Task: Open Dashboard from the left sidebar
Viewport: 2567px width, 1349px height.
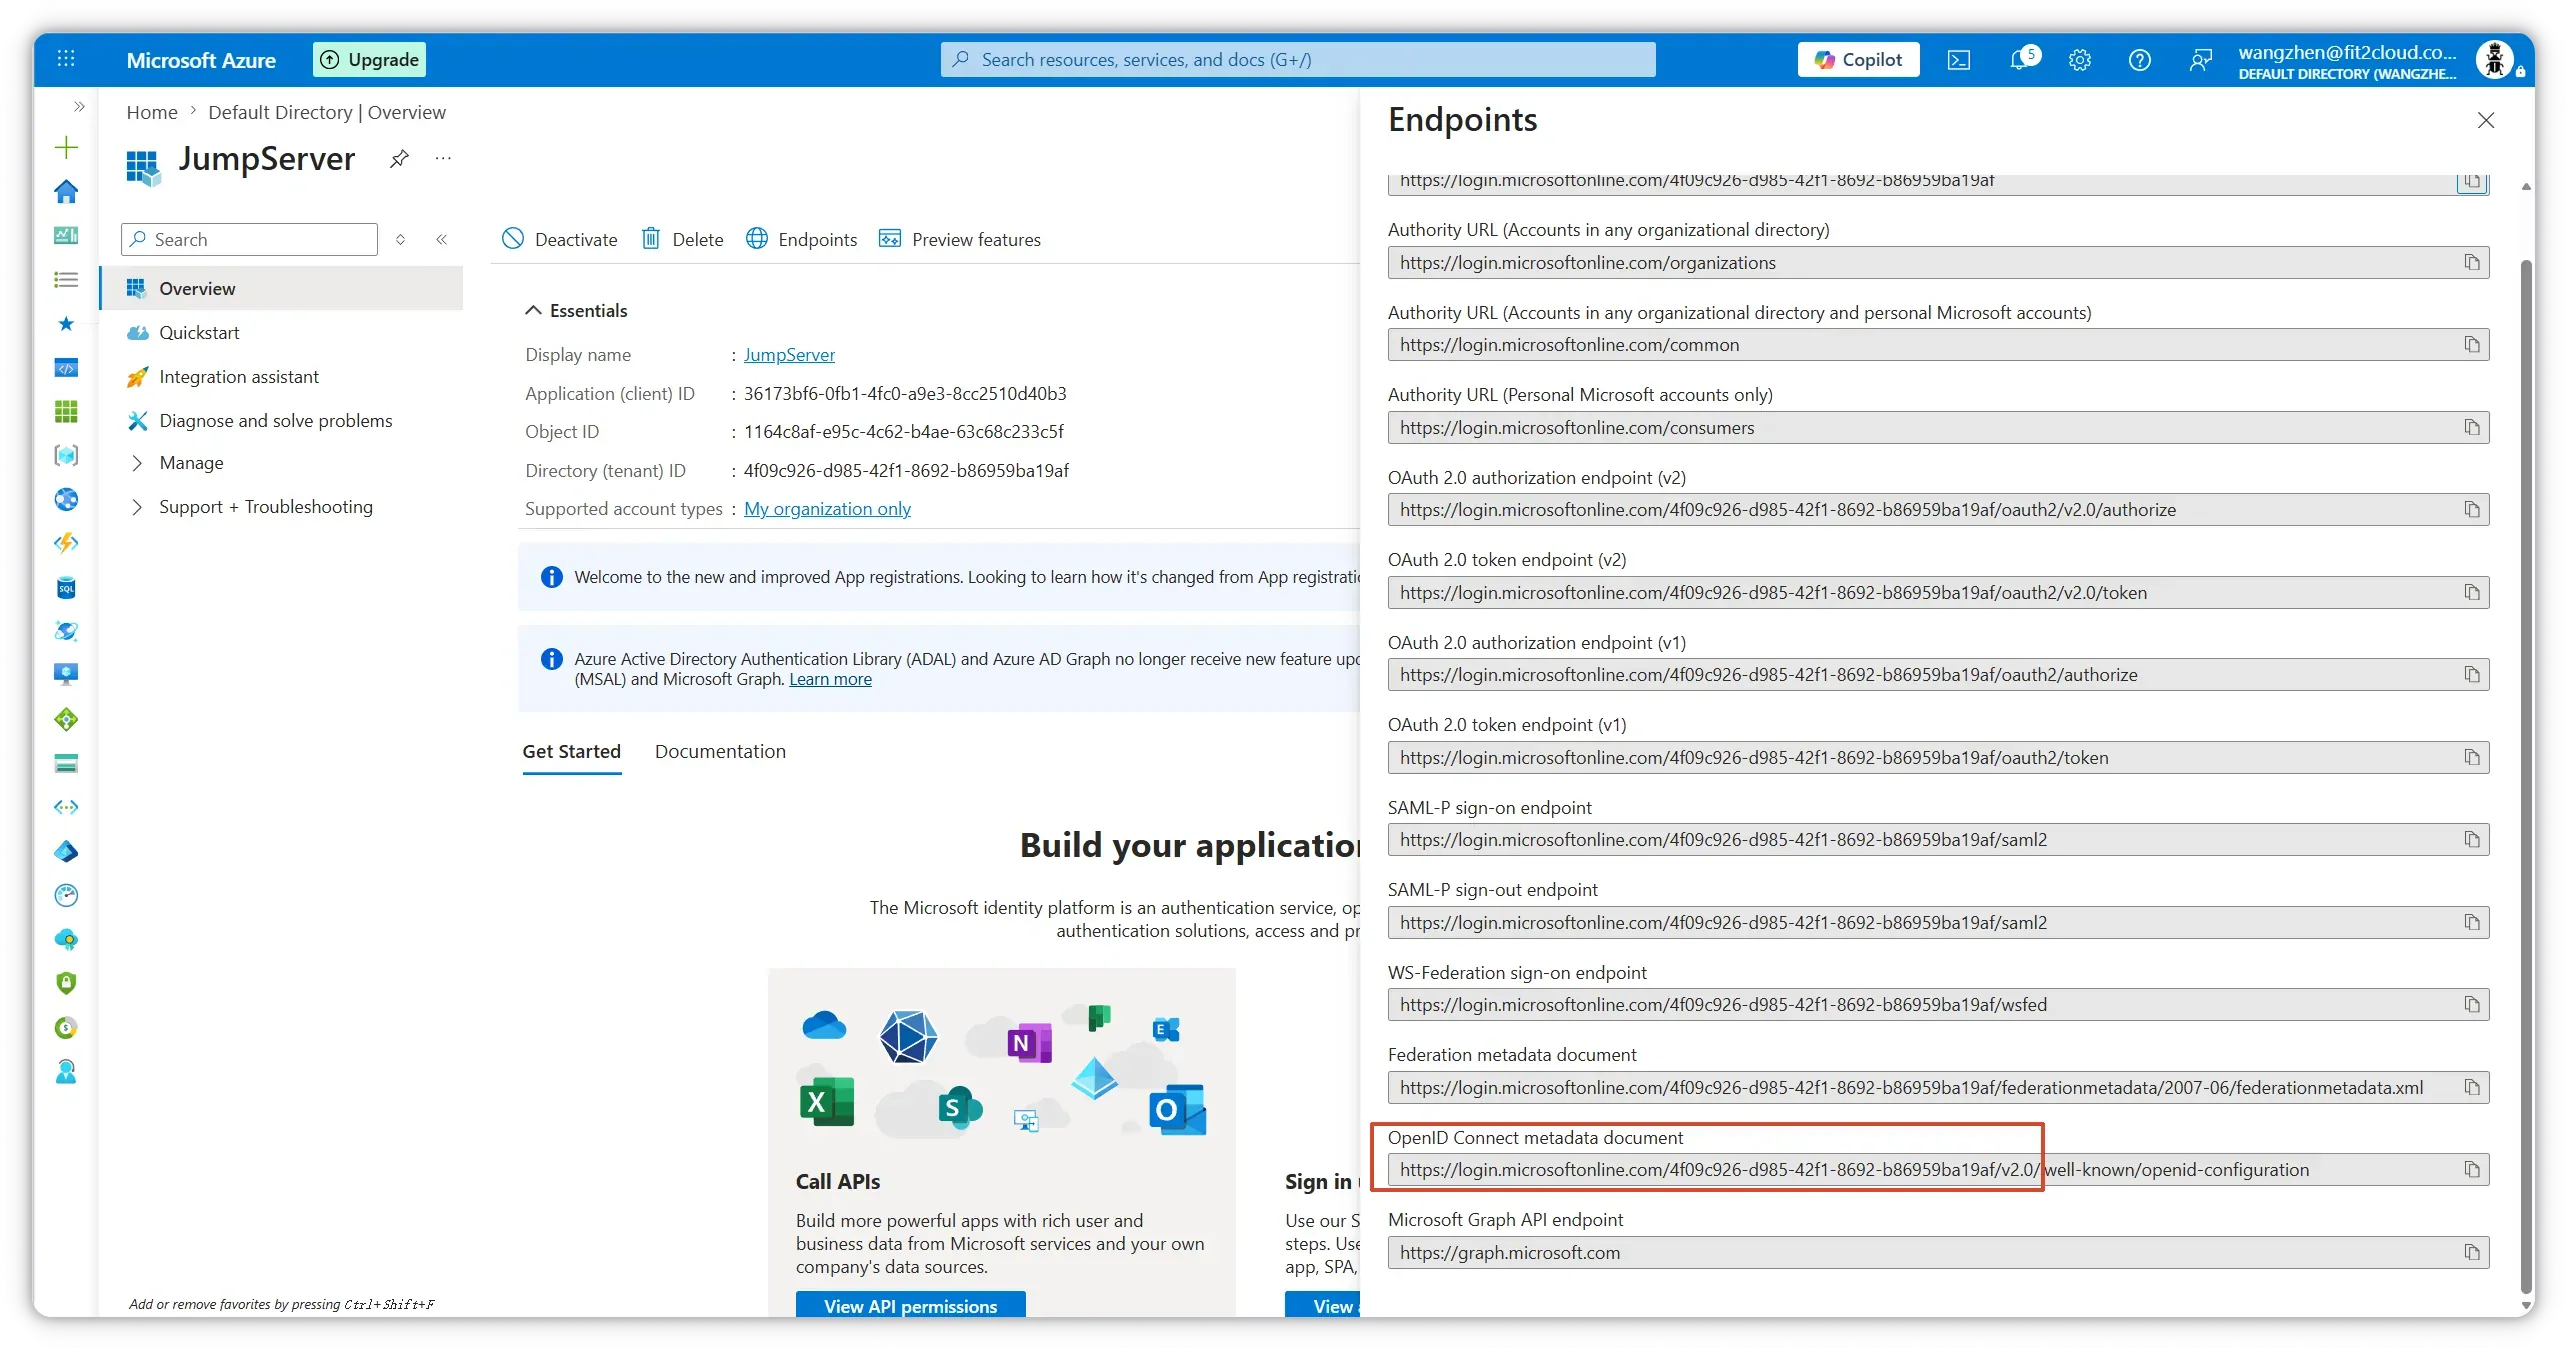Action: click(66, 235)
